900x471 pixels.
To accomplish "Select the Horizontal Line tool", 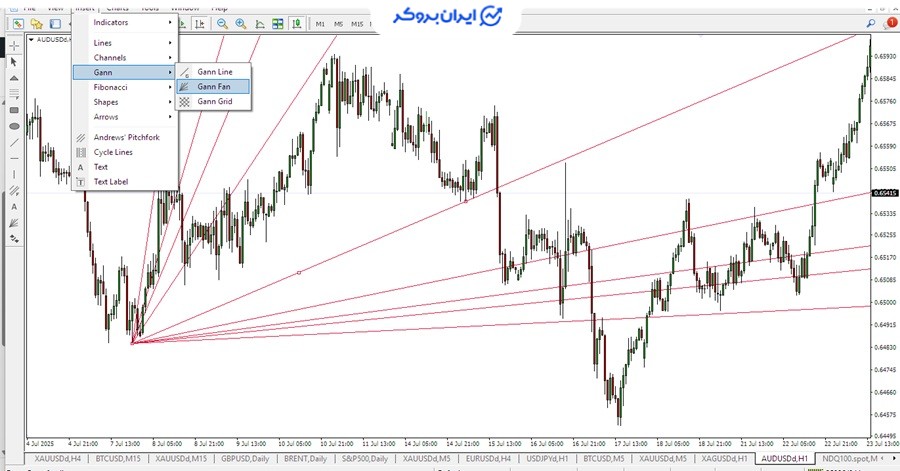I will coord(14,158).
